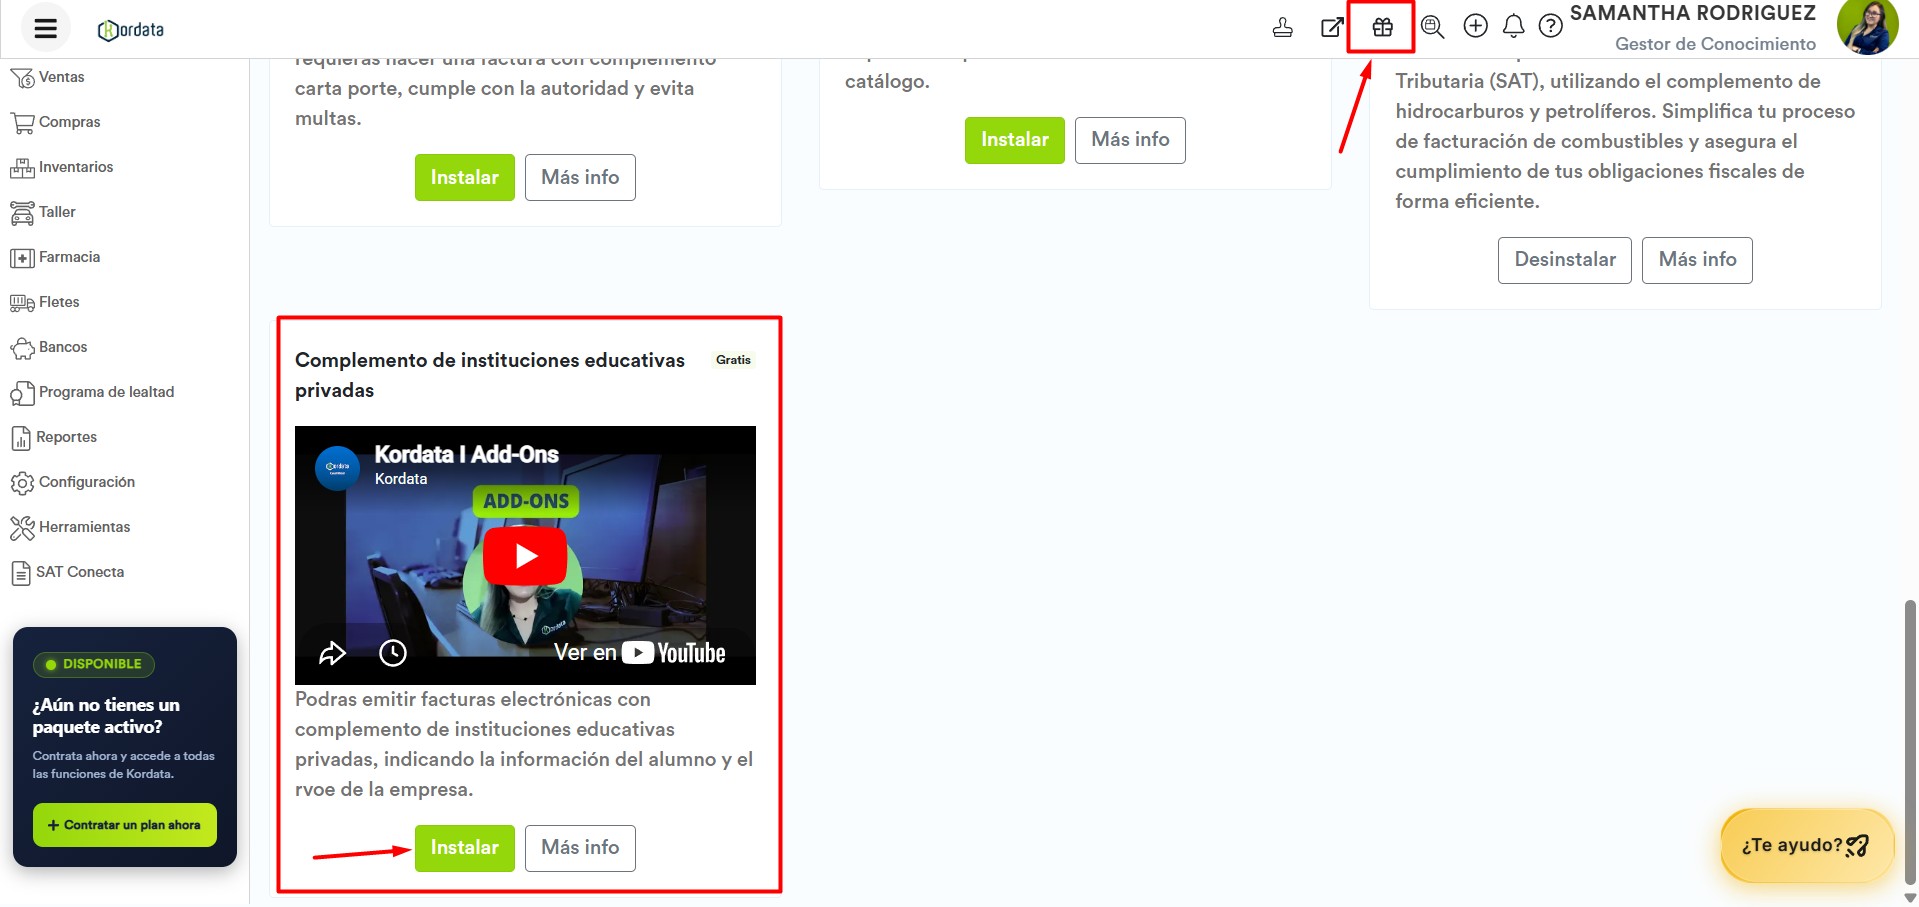Click the Farmacia cross icon
Screen dimensions: 1919x907
point(22,258)
